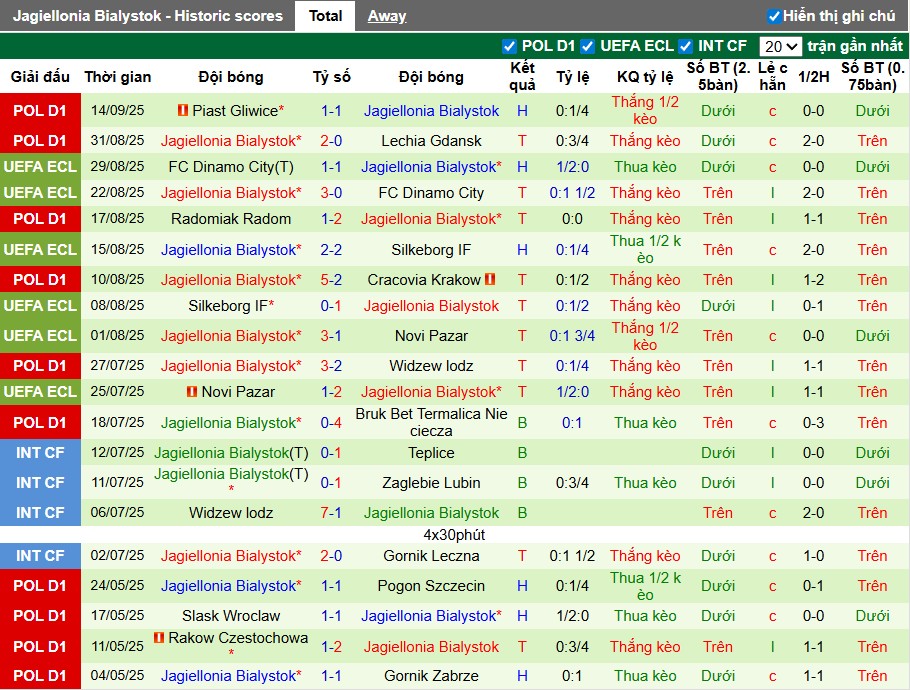Click the 7-1 score for Widzew lodz match

pos(331,513)
